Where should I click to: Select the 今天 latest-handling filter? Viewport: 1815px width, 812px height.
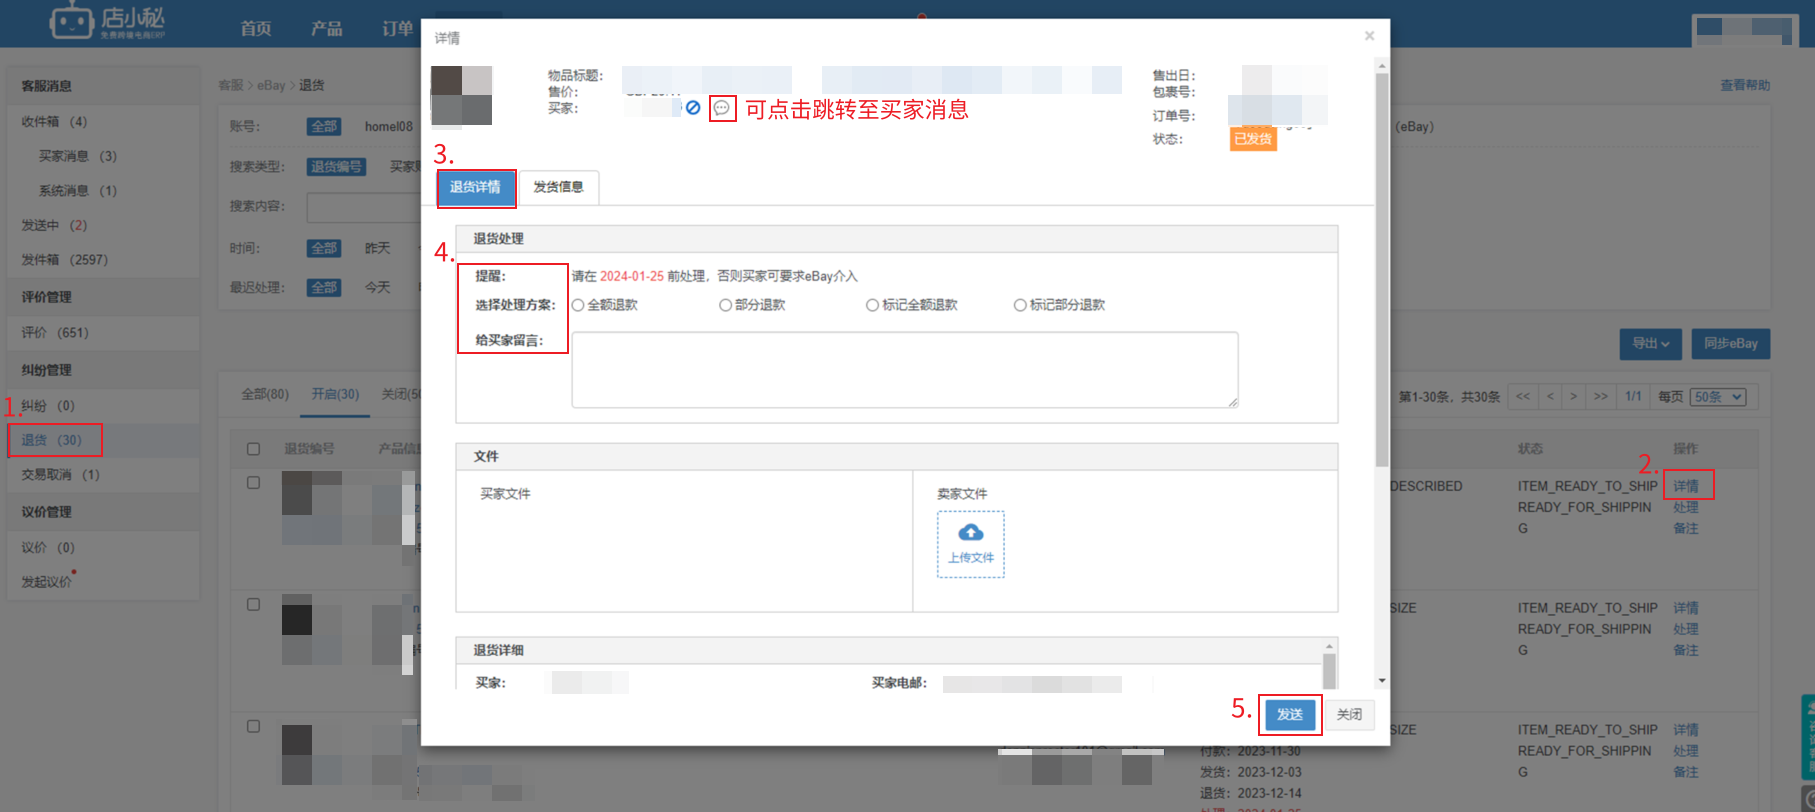coord(377,288)
